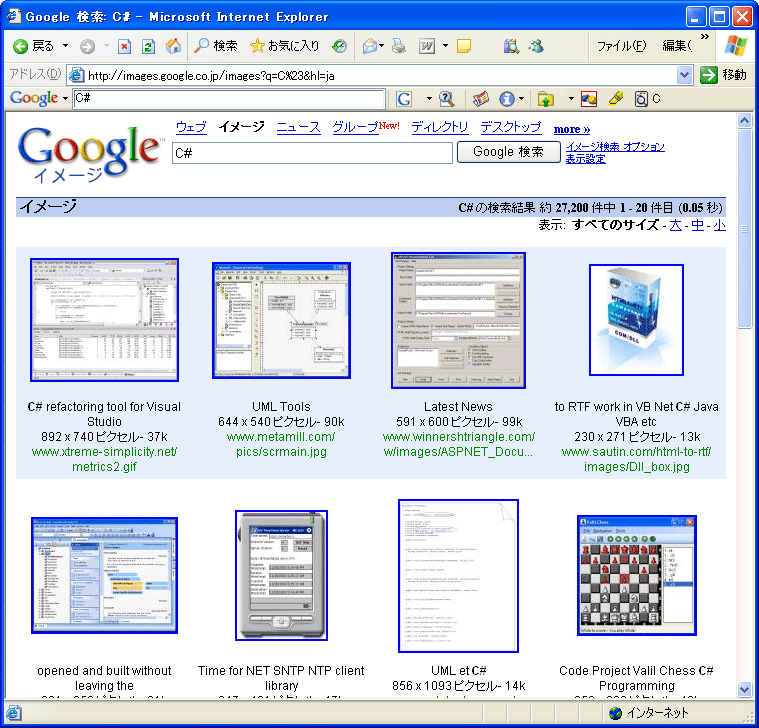Screen dimensions: 759x728
Task: Click the Research book icon
Action: point(511,46)
